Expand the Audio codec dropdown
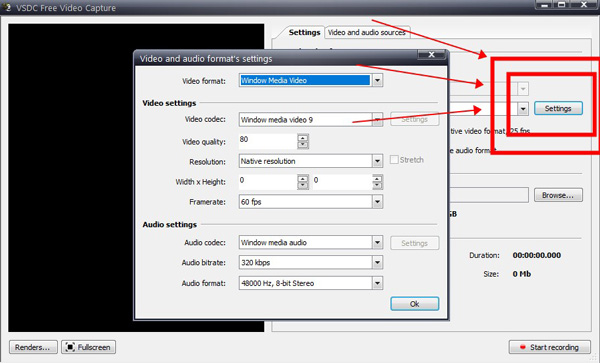This screenshot has height=363, width=600. [x=377, y=243]
